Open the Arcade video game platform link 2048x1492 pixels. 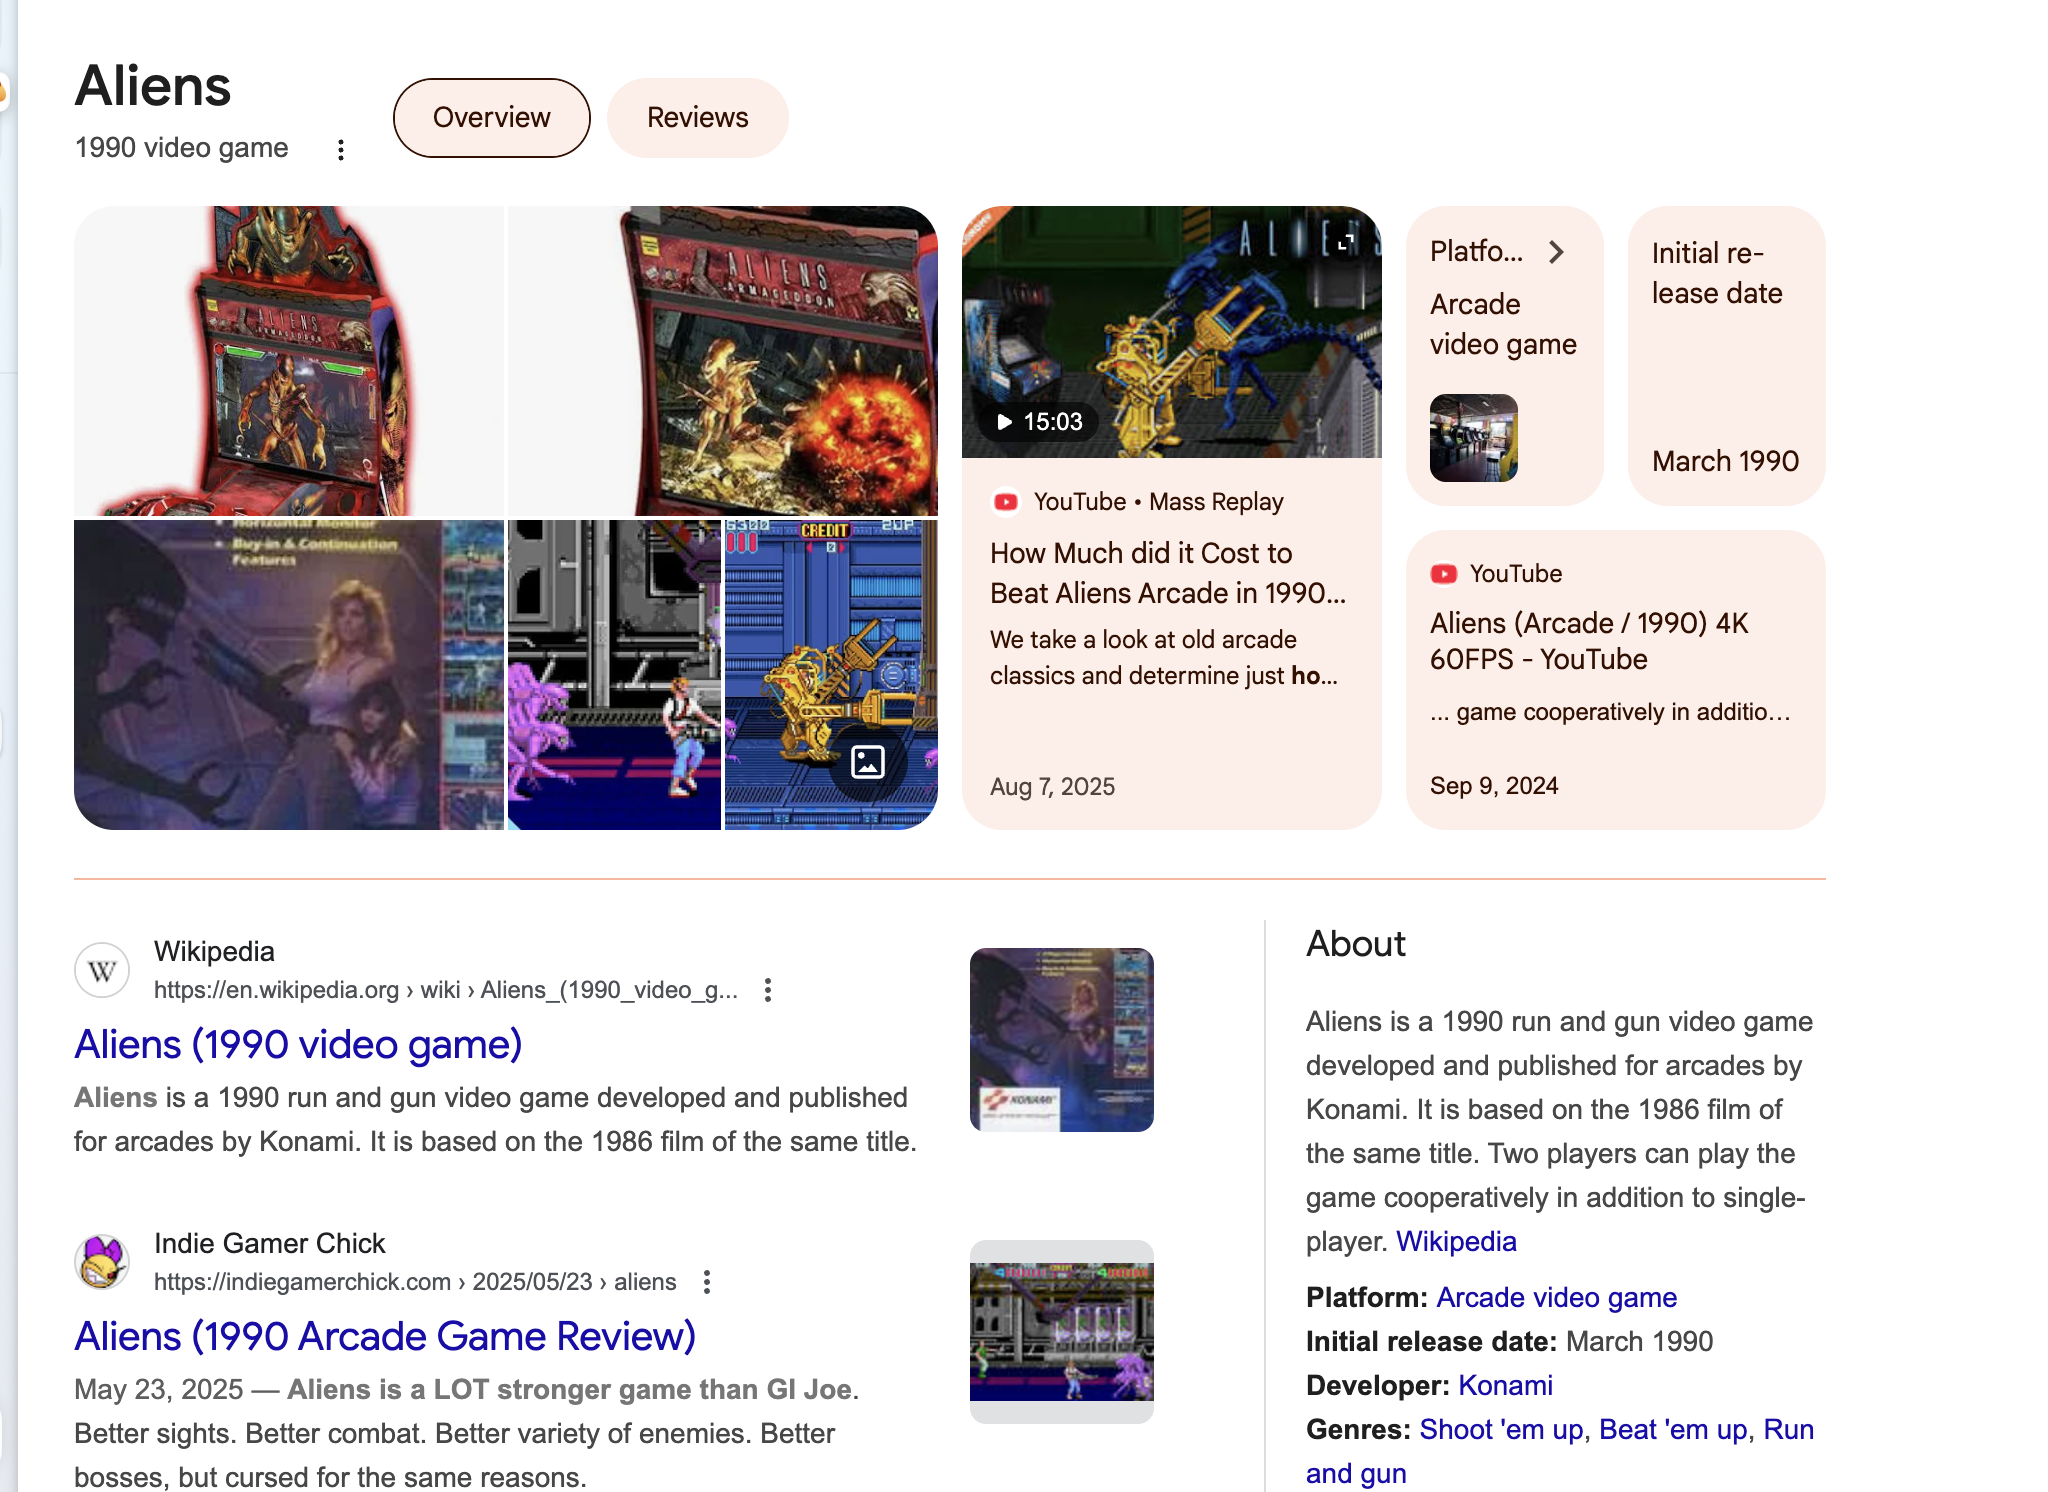tap(1556, 1297)
